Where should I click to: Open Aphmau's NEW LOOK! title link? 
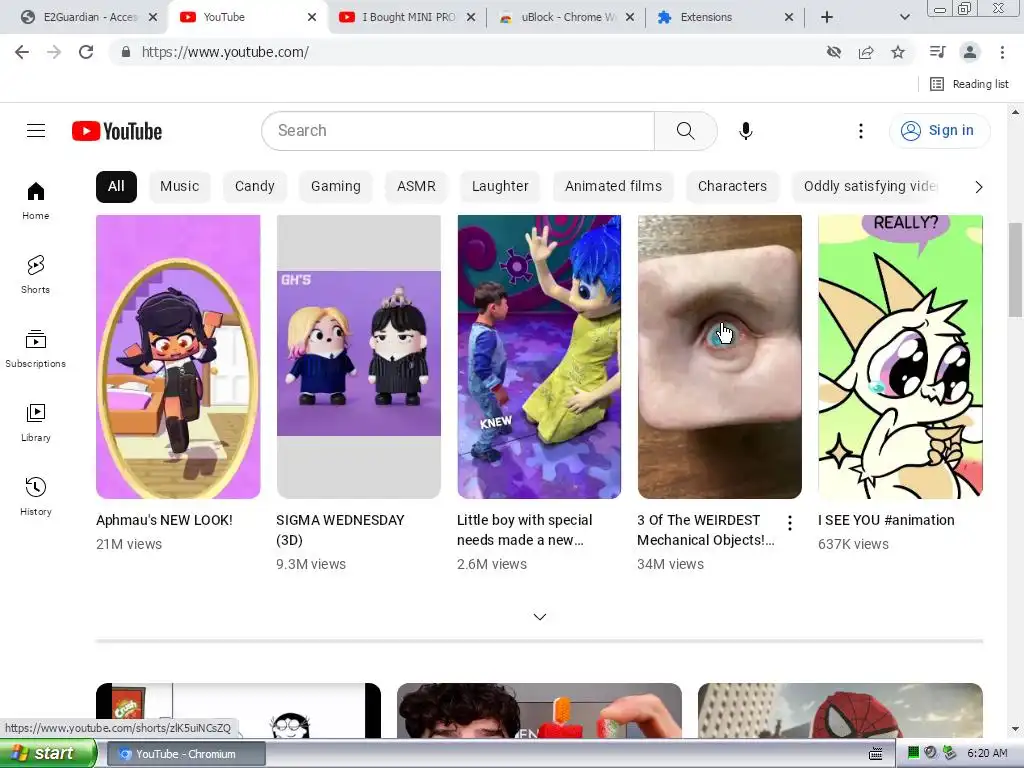click(164, 520)
